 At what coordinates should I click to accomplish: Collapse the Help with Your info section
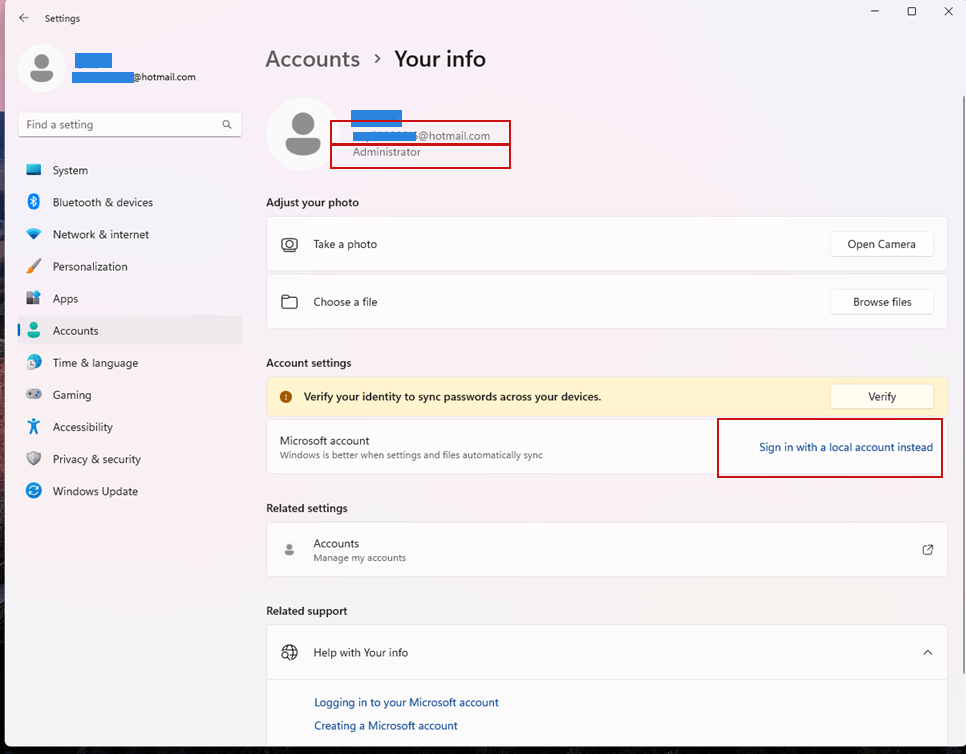(x=927, y=652)
